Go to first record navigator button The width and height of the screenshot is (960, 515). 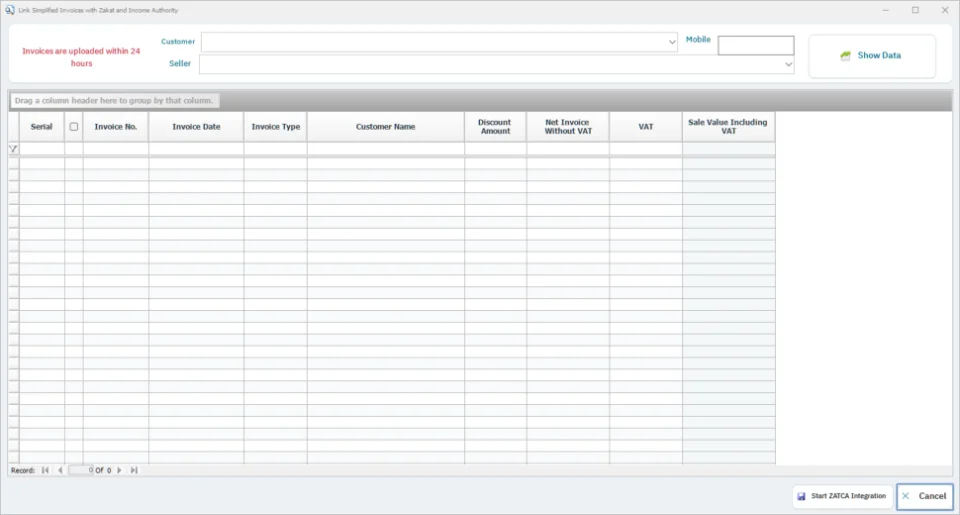click(x=45, y=470)
